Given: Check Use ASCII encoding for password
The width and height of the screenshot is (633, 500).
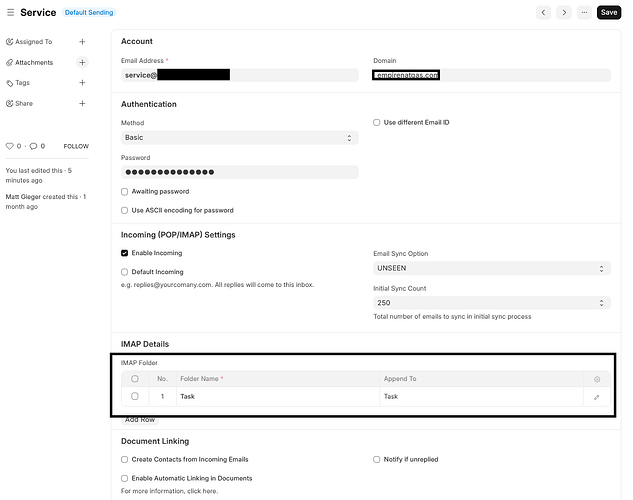Looking at the screenshot, I should pos(125,210).
